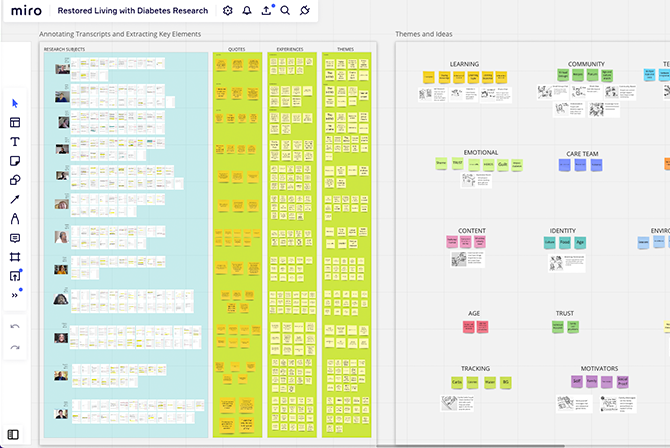Open the apps plug icon
The height and width of the screenshot is (448, 670).
(x=305, y=11)
